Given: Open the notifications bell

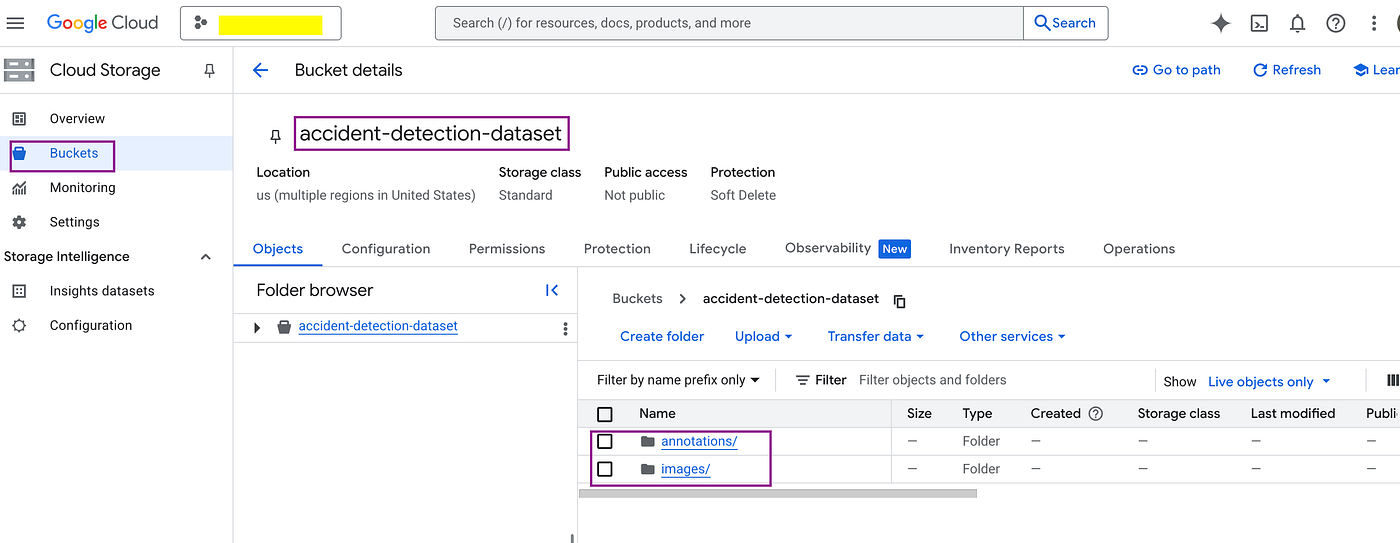Looking at the screenshot, I should coord(1297,23).
